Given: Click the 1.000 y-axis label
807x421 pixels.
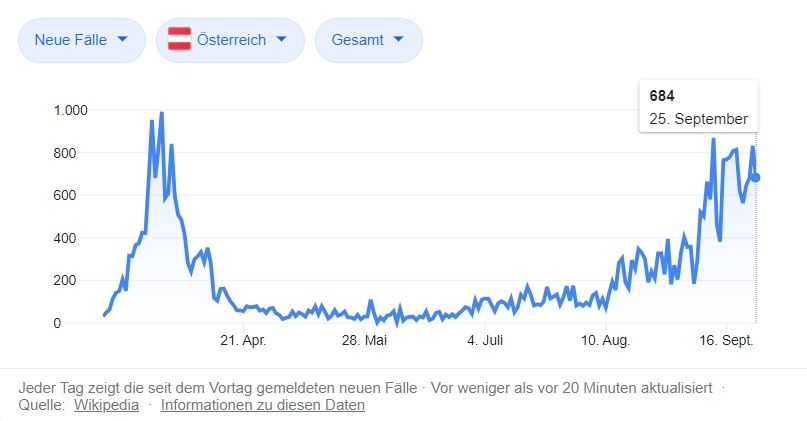Looking at the screenshot, I should tap(70, 110).
